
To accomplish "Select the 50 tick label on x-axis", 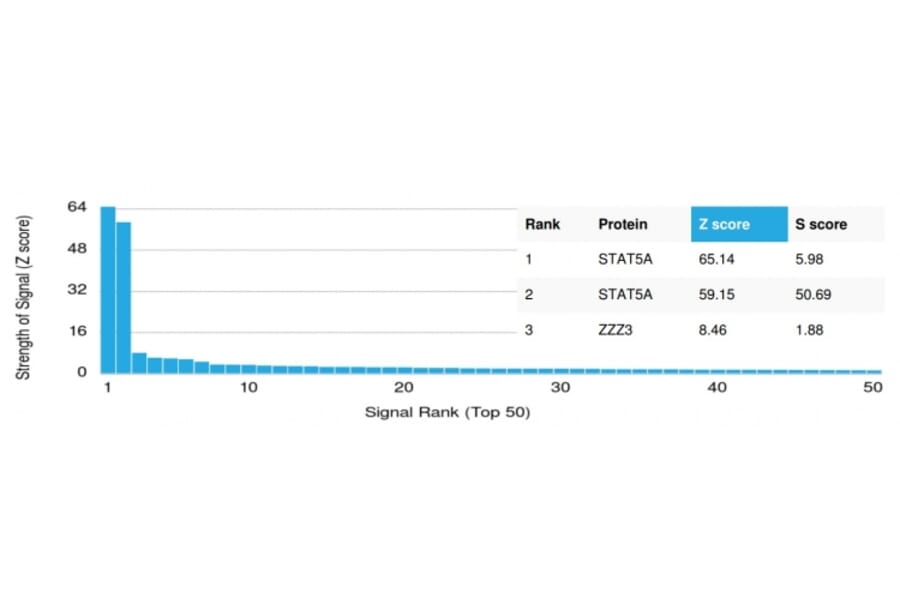I will (x=872, y=388).
